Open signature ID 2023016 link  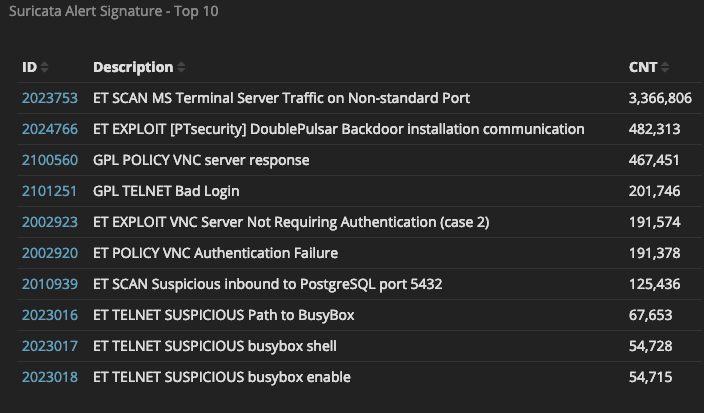[x=50, y=315]
